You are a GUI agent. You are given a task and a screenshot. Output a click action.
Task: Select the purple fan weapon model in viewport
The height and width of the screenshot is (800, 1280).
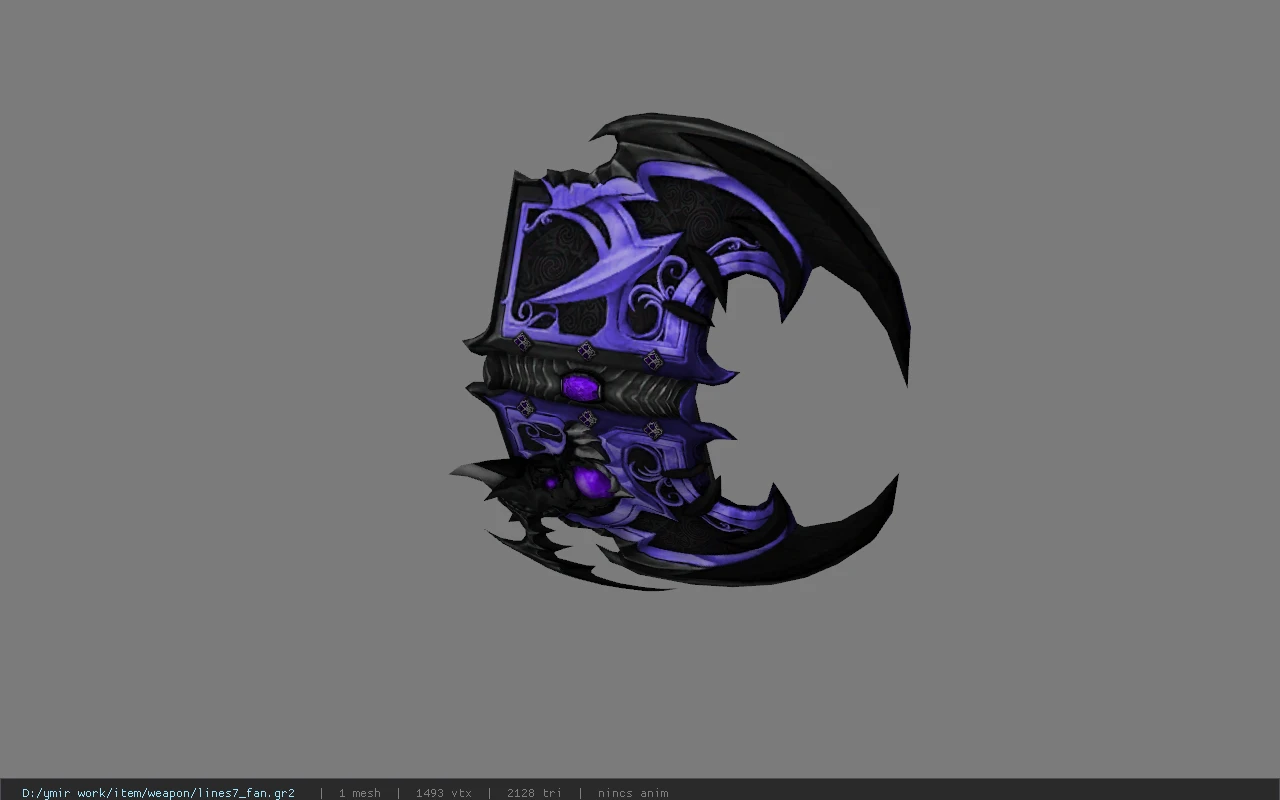[680, 352]
